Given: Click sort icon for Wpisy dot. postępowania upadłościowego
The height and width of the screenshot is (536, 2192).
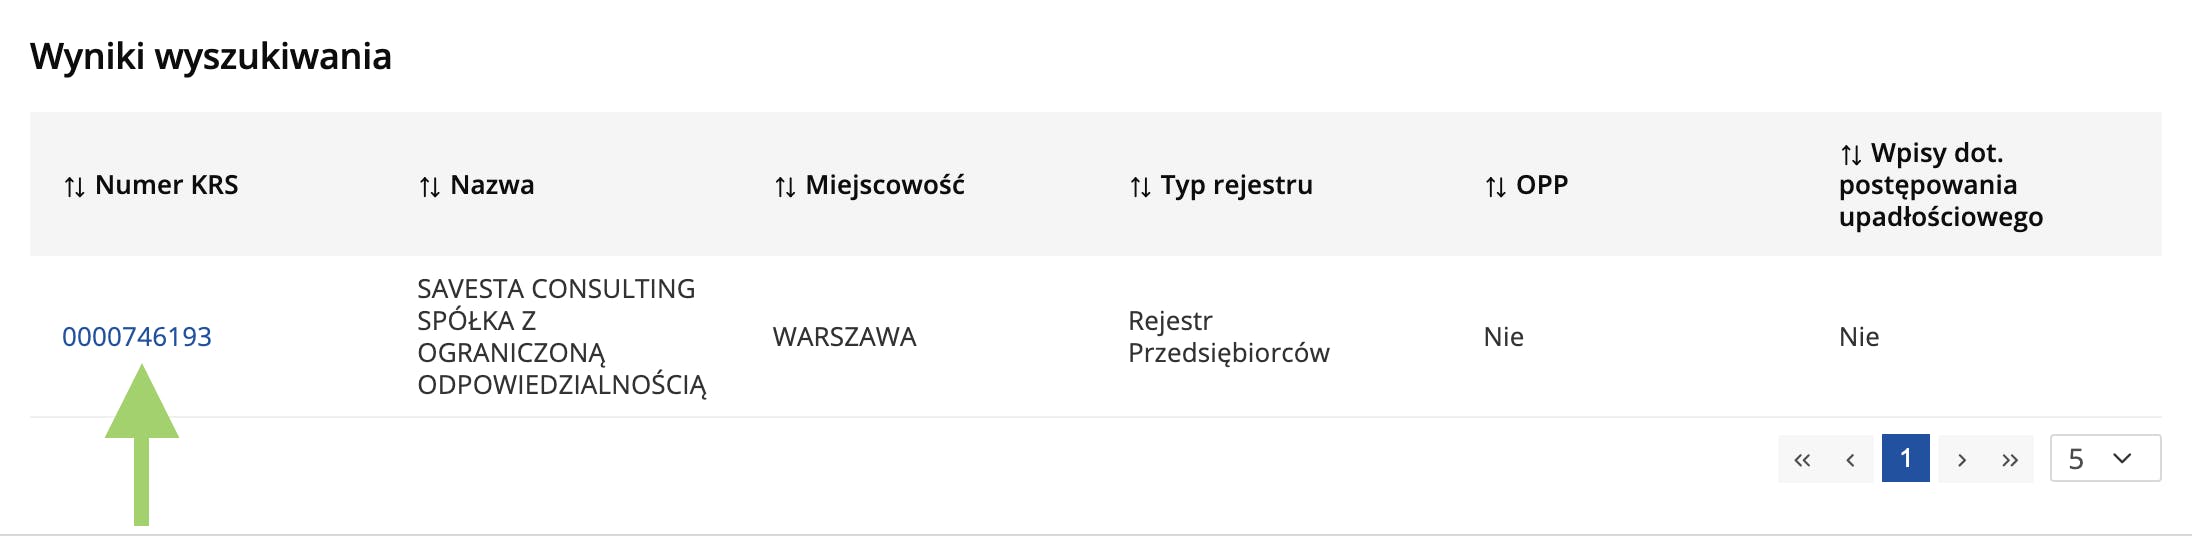Looking at the screenshot, I should 1850,155.
